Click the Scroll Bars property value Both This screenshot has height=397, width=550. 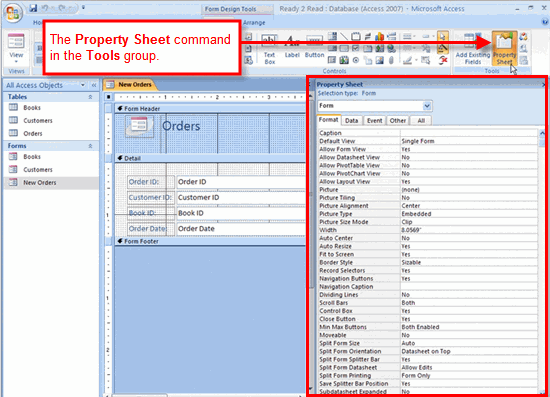point(469,303)
